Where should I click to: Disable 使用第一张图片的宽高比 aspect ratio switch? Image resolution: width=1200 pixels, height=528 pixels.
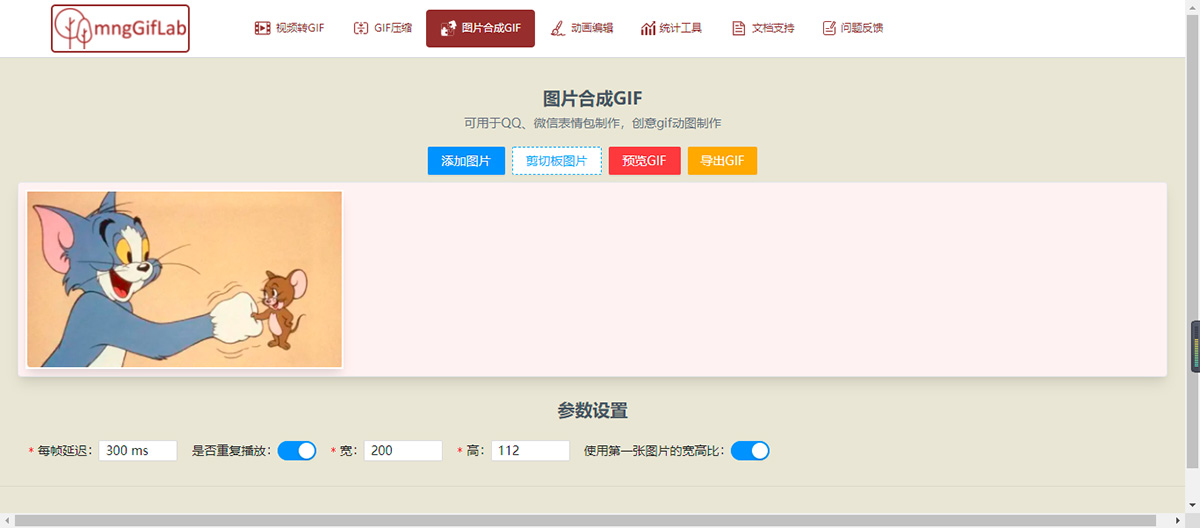pos(750,451)
